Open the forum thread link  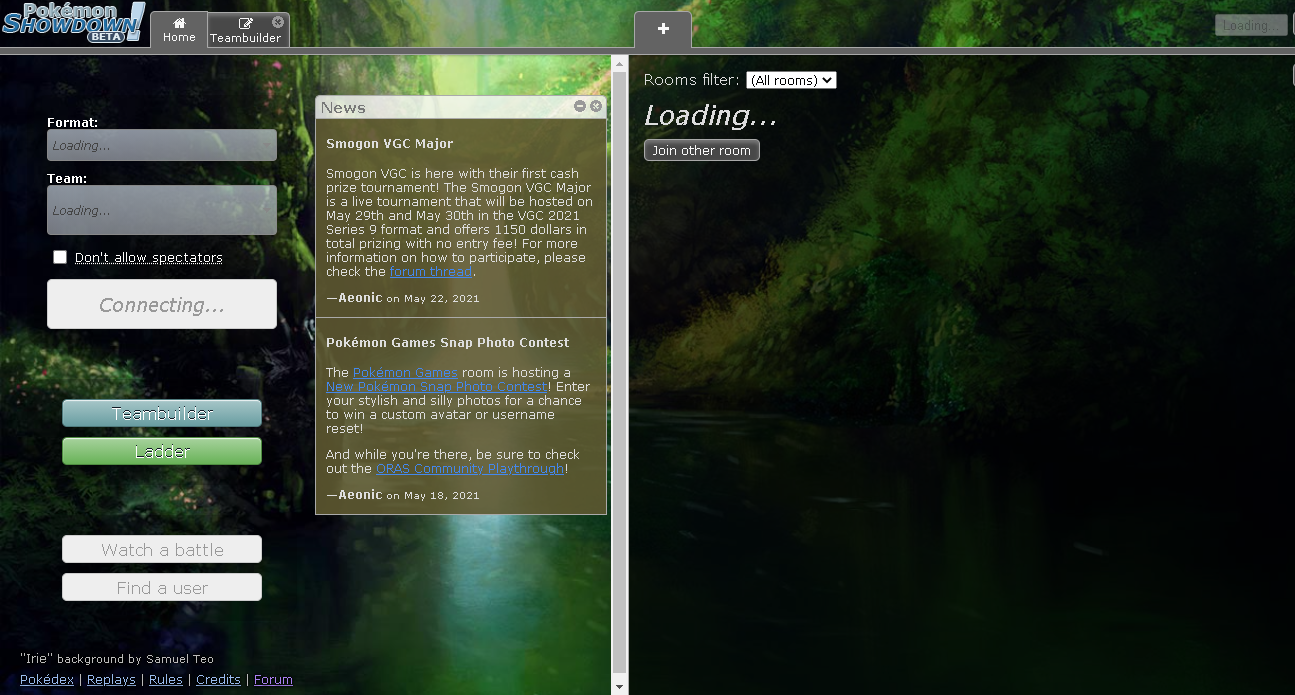[431, 271]
